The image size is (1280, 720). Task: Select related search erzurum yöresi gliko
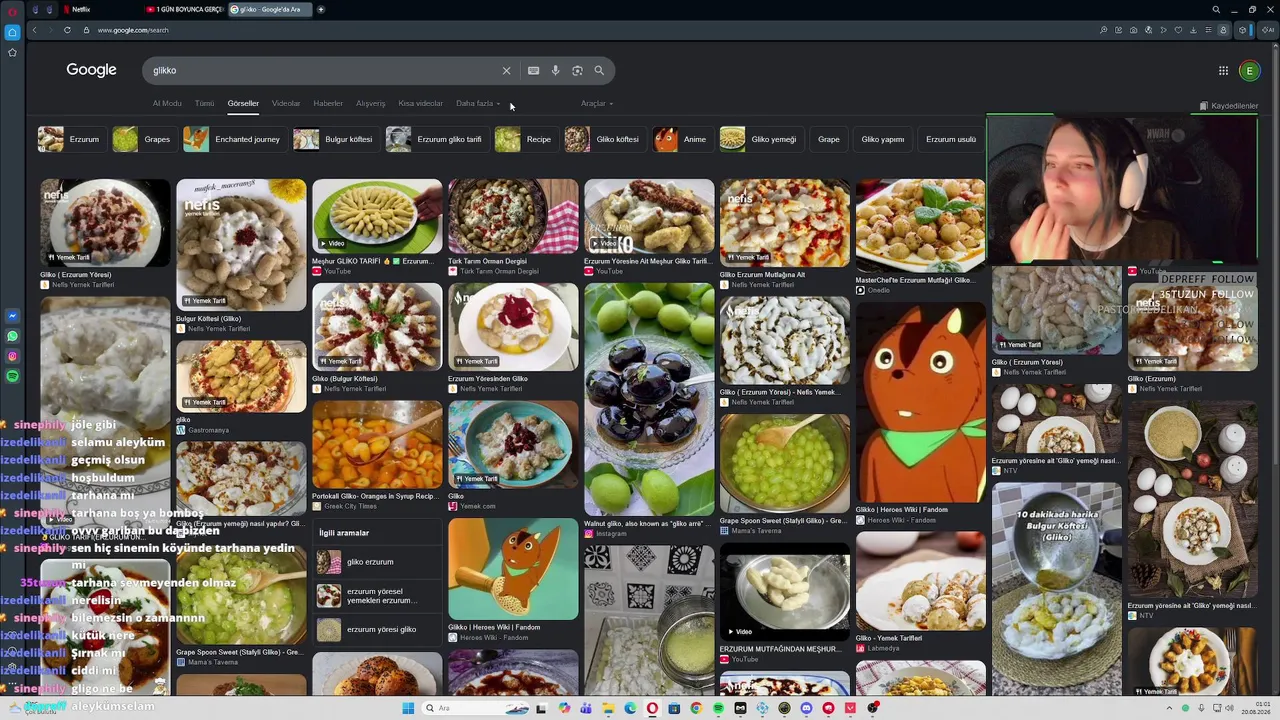377,630
